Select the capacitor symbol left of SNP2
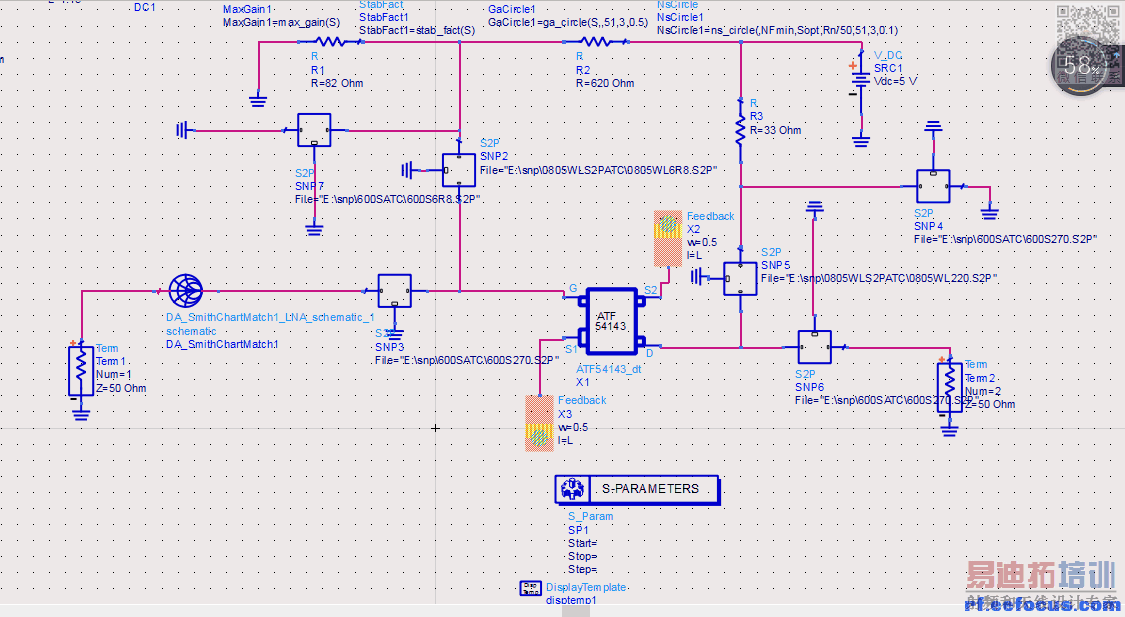This screenshot has width=1125, height=617. (409, 170)
